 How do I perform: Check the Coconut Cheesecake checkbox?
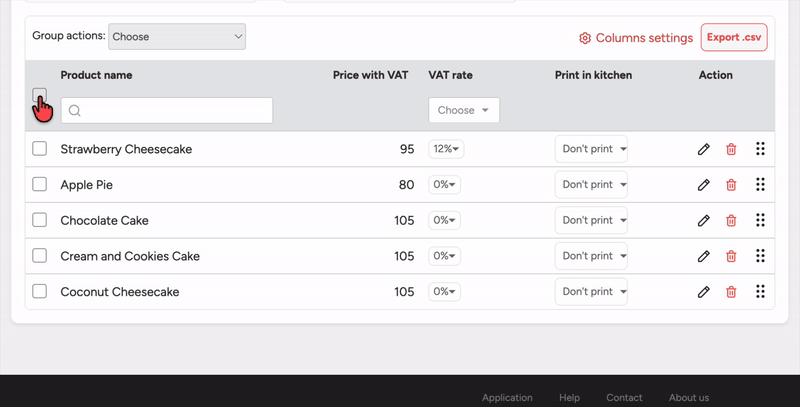[x=40, y=292]
